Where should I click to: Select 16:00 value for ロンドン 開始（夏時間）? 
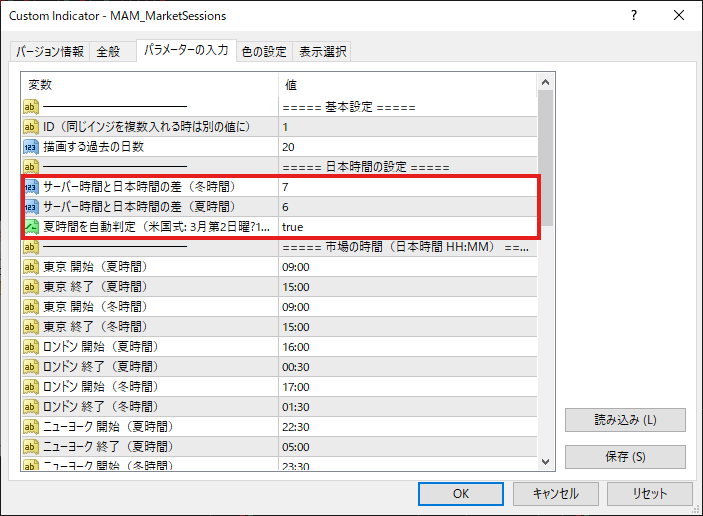[408, 347]
